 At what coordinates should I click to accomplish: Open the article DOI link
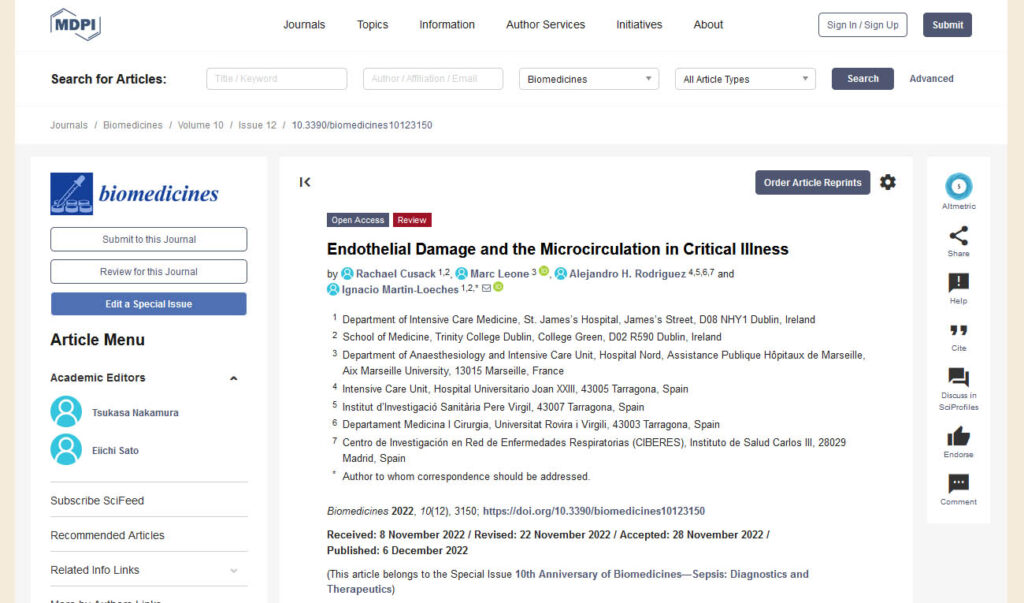pyautogui.click(x=593, y=511)
